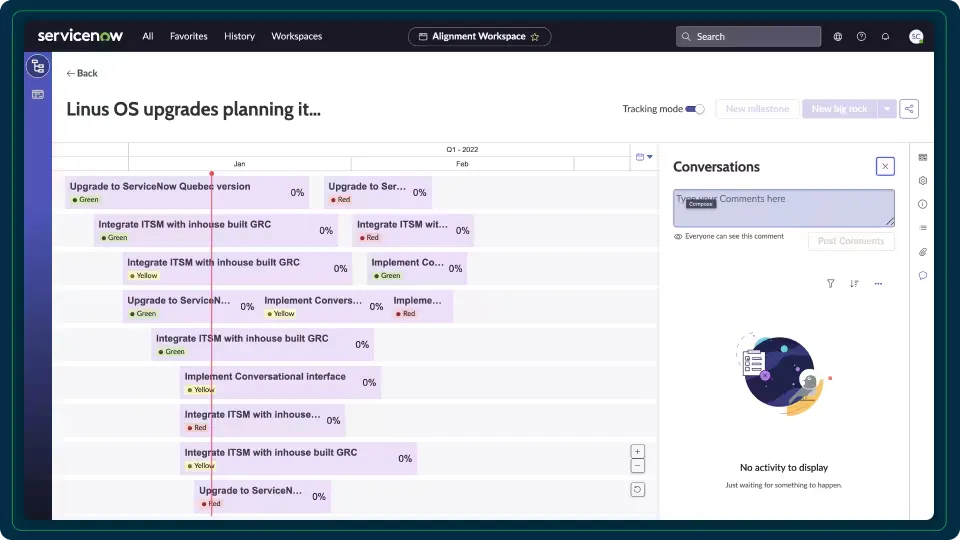Open the Favorites menu
Screen dimensions: 960x540
tap(189, 36)
